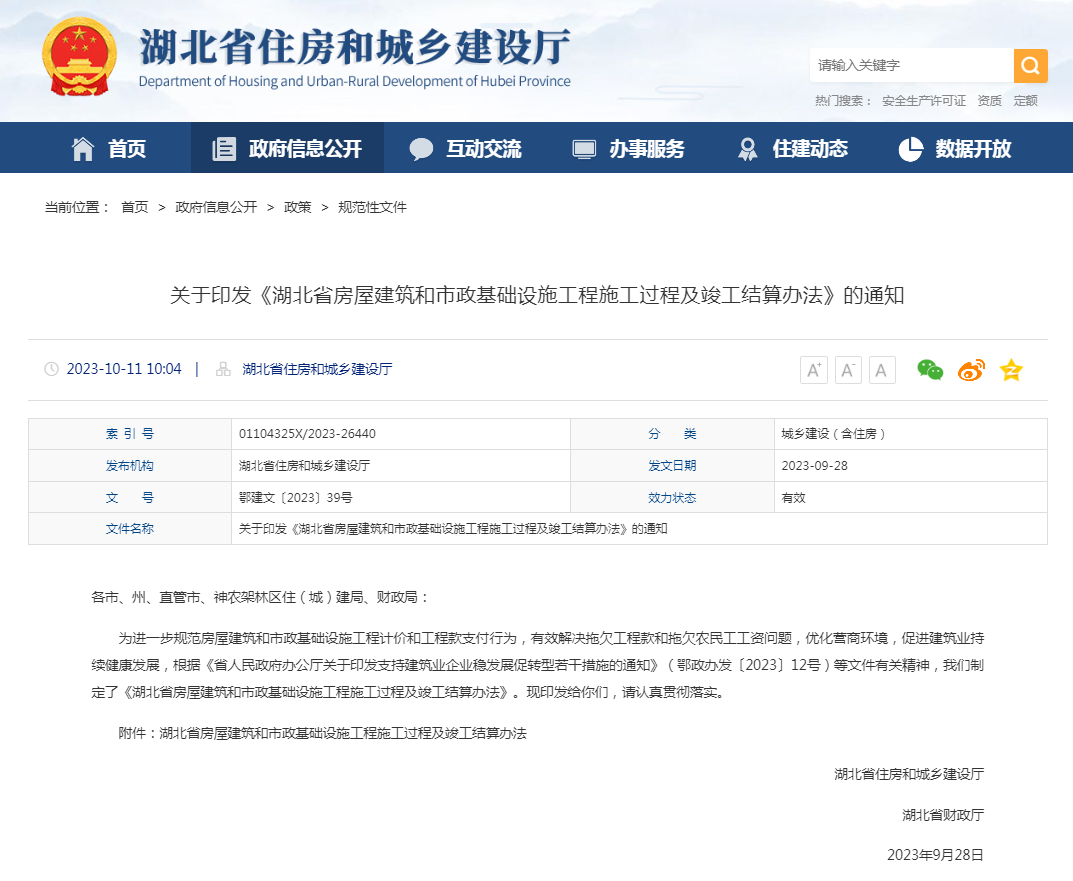Select the 效力状态 label cell
The height and width of the screenshot is (881, 1073).
click(x=672, y=498)
